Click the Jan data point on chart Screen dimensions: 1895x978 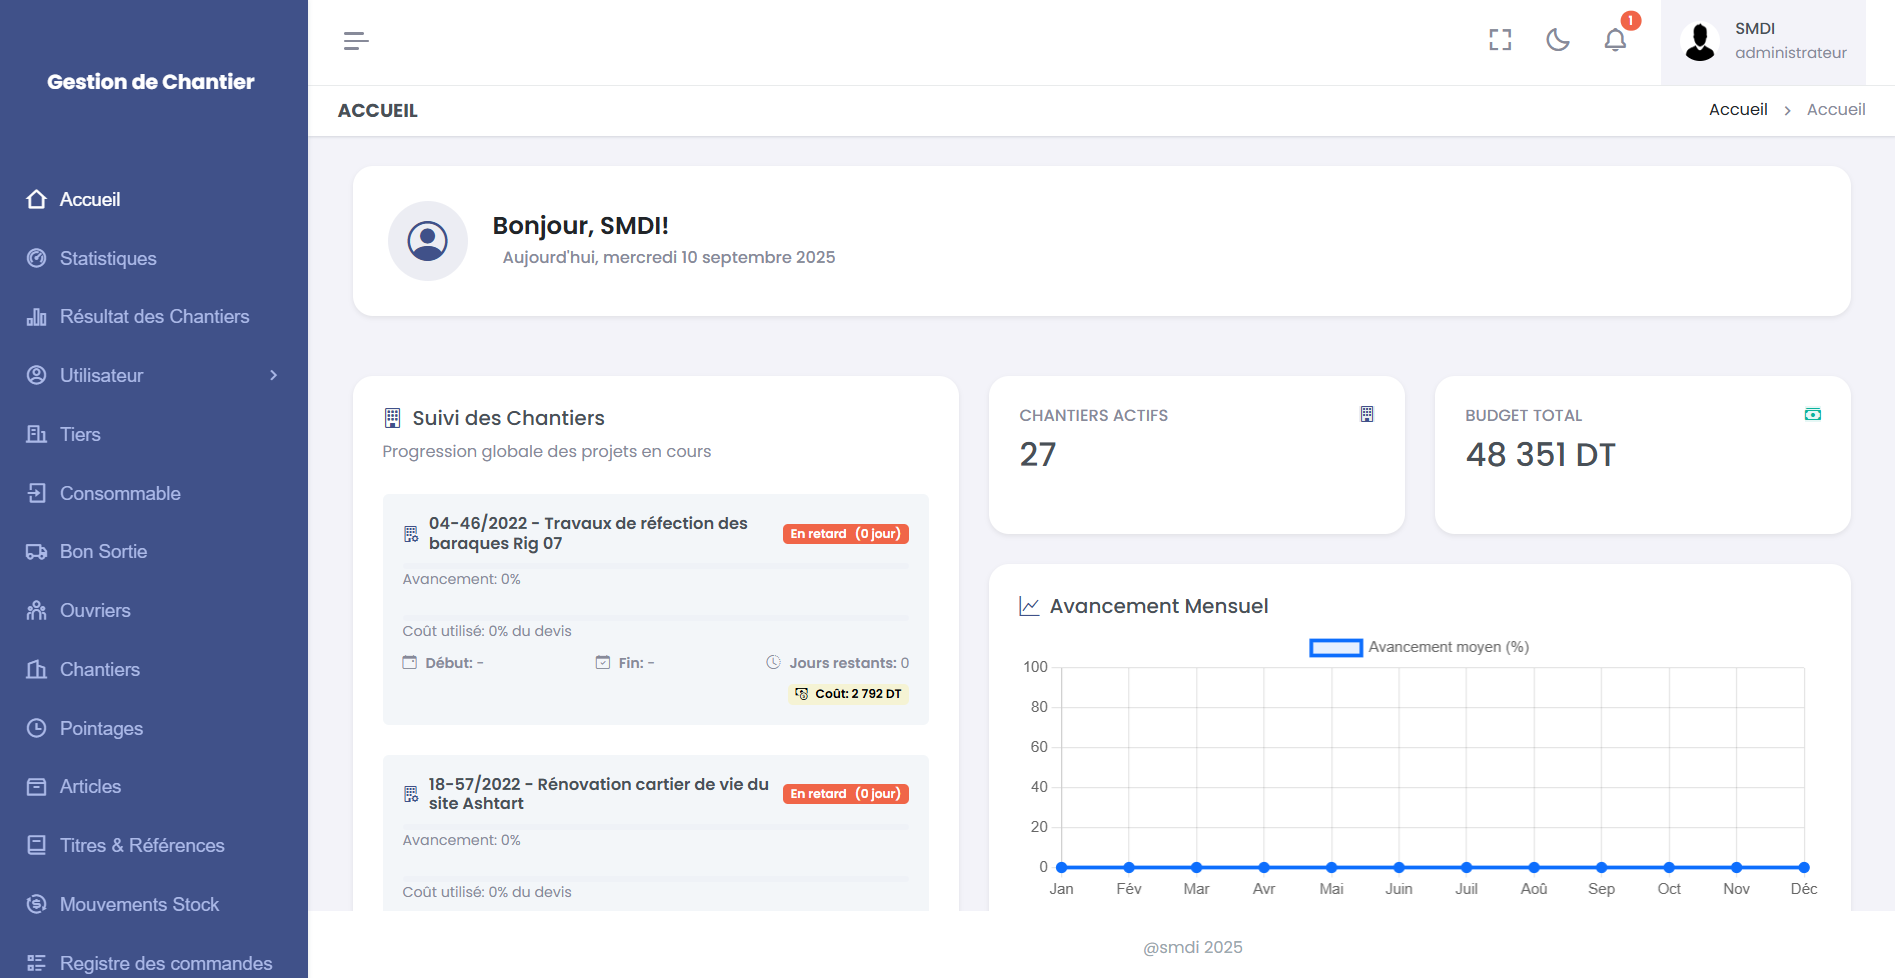(1062, 867)
